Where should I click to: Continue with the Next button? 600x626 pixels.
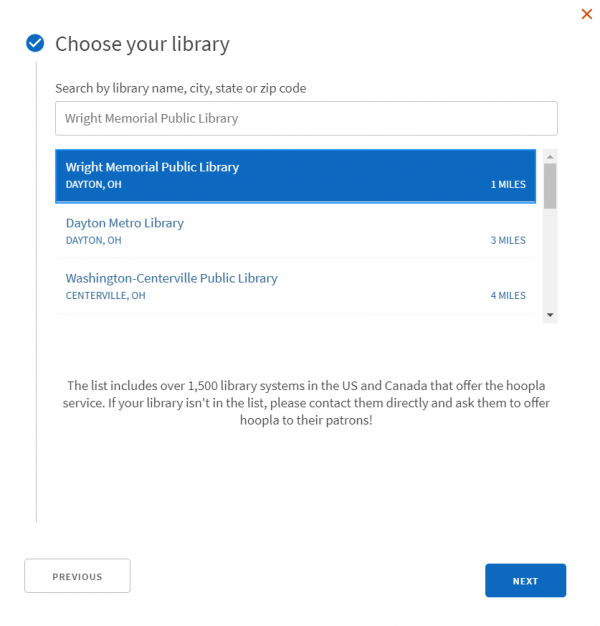tap(525, 580)
